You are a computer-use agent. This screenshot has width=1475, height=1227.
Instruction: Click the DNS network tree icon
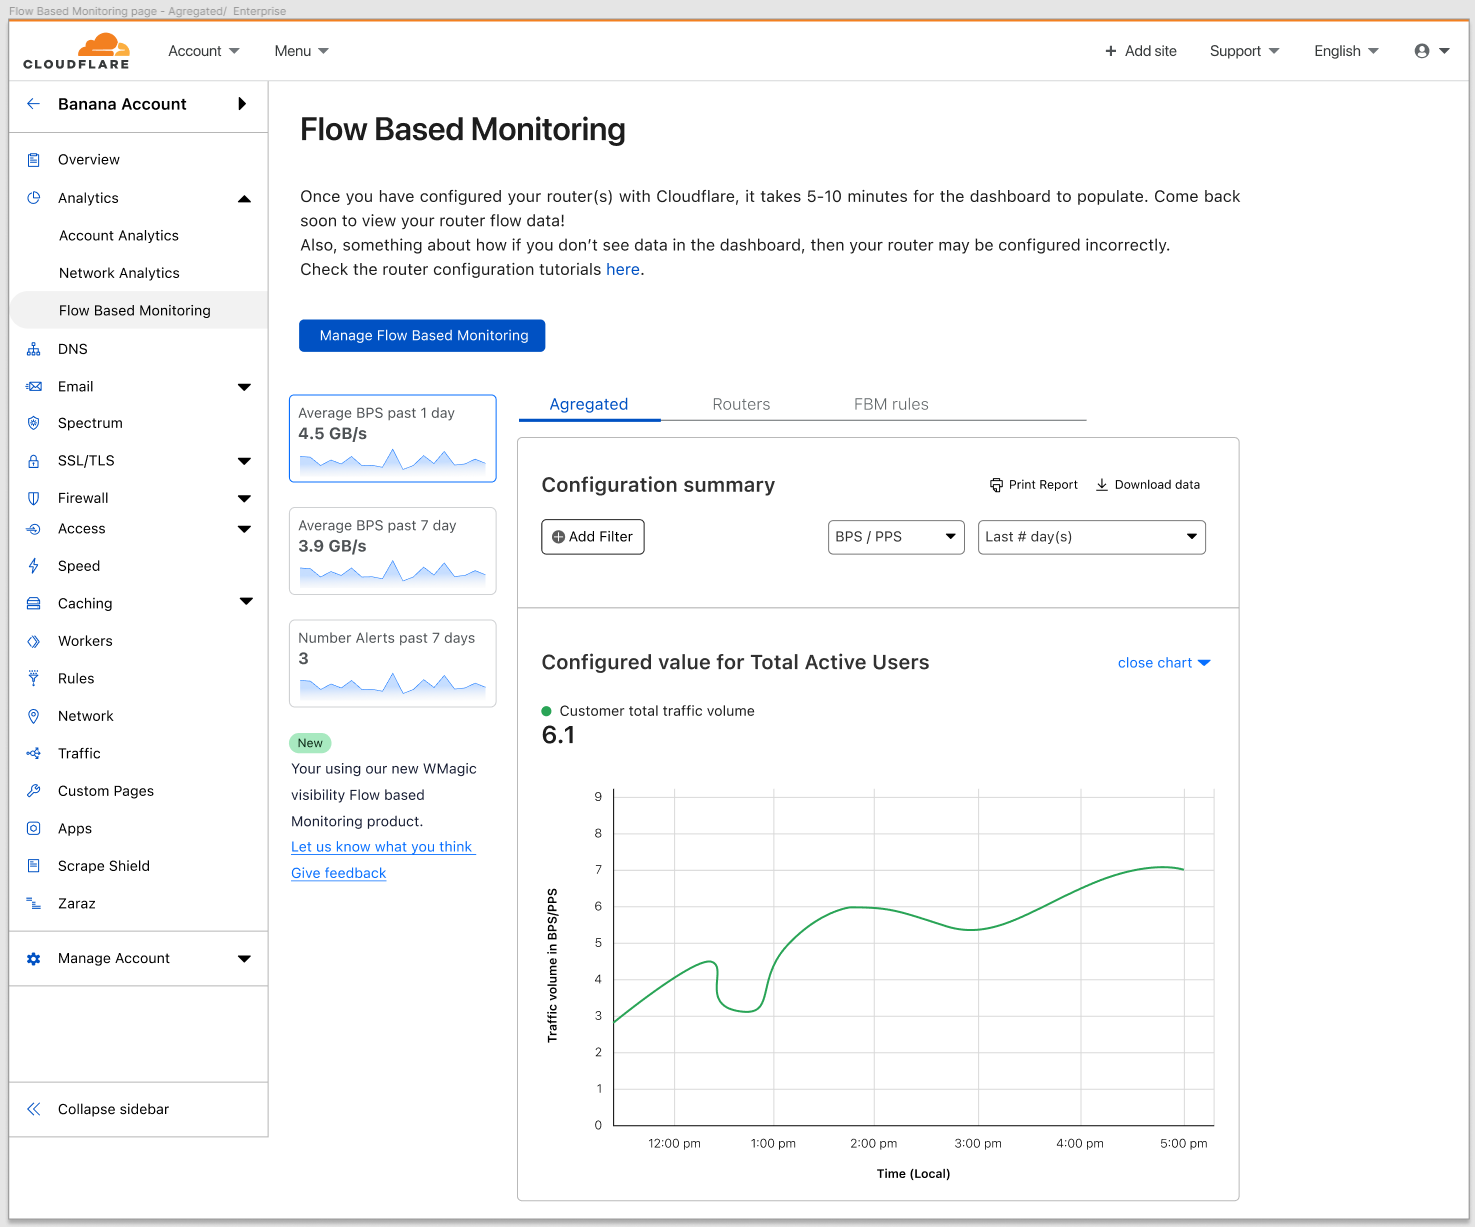point(34,349)
